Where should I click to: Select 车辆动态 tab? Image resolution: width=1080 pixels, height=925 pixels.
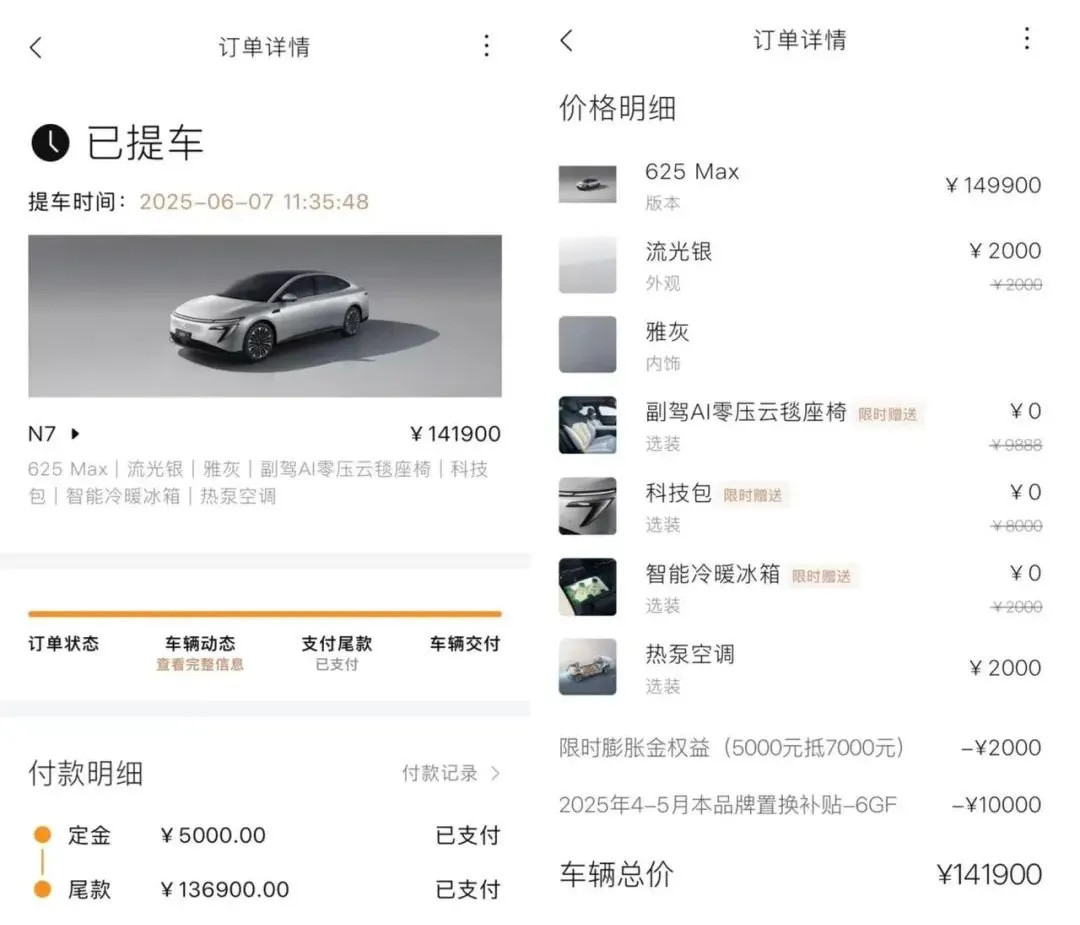tap(200, 644)
